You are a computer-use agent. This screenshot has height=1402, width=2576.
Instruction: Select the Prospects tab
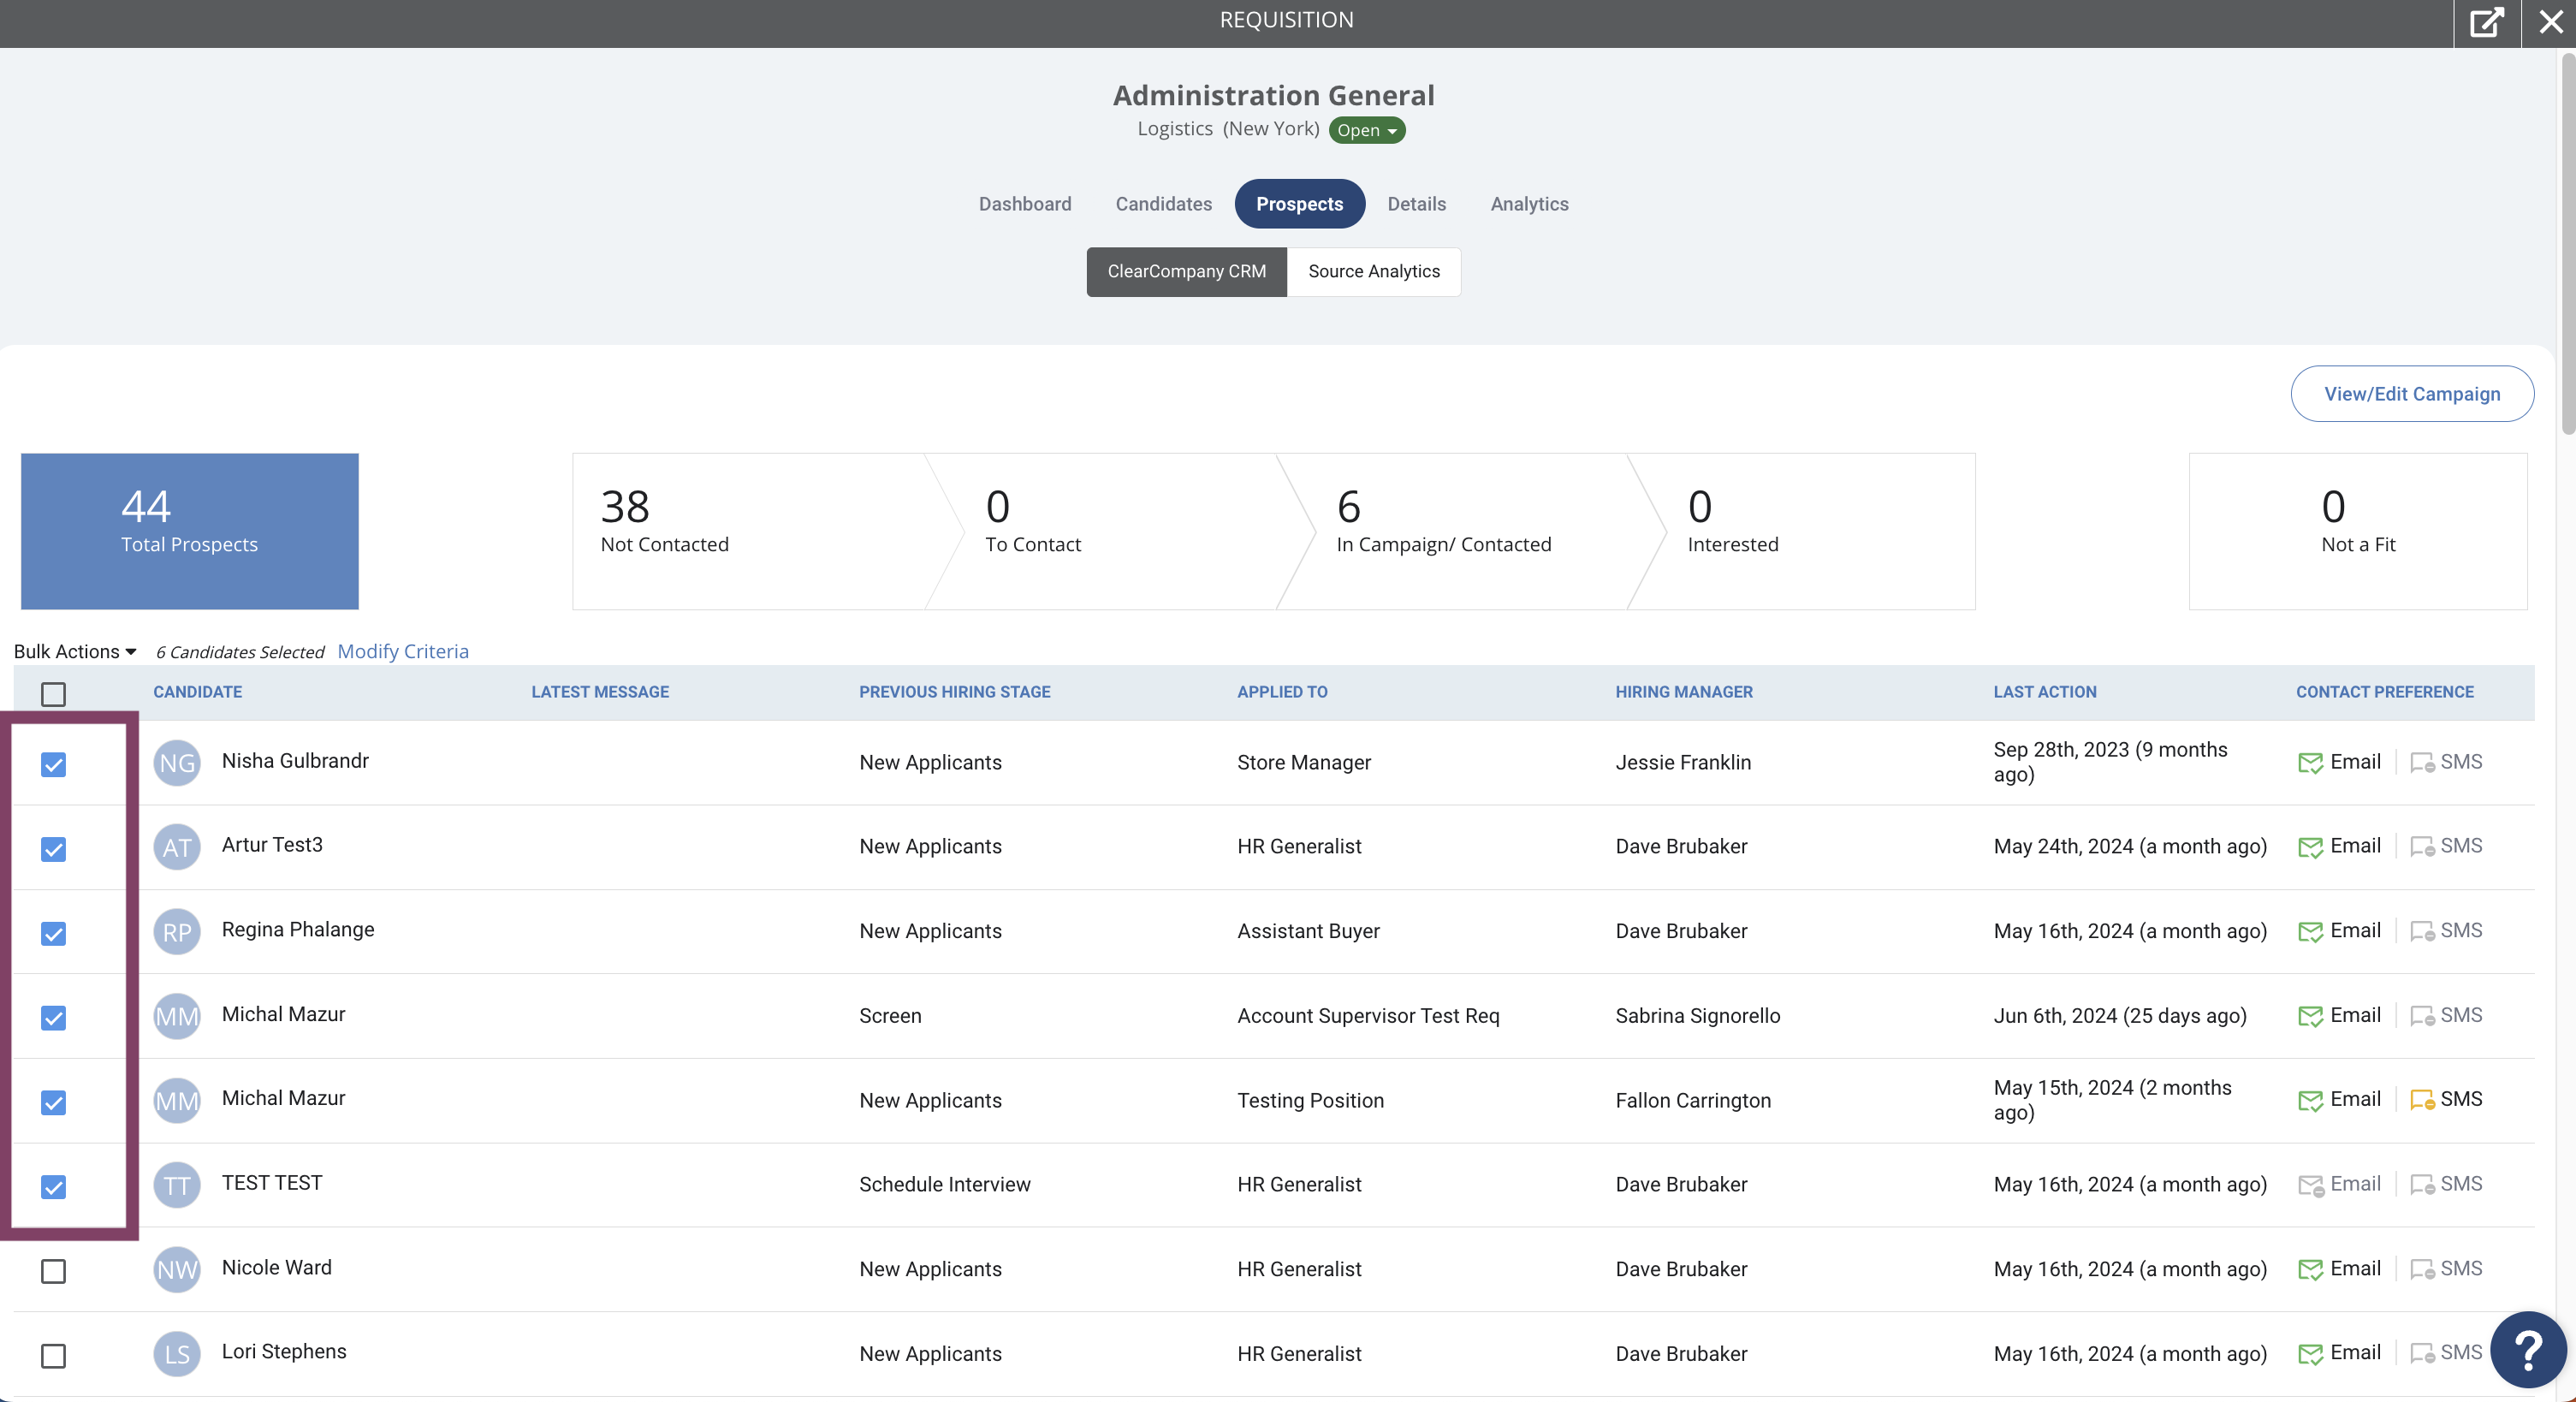click(1299, 204)
